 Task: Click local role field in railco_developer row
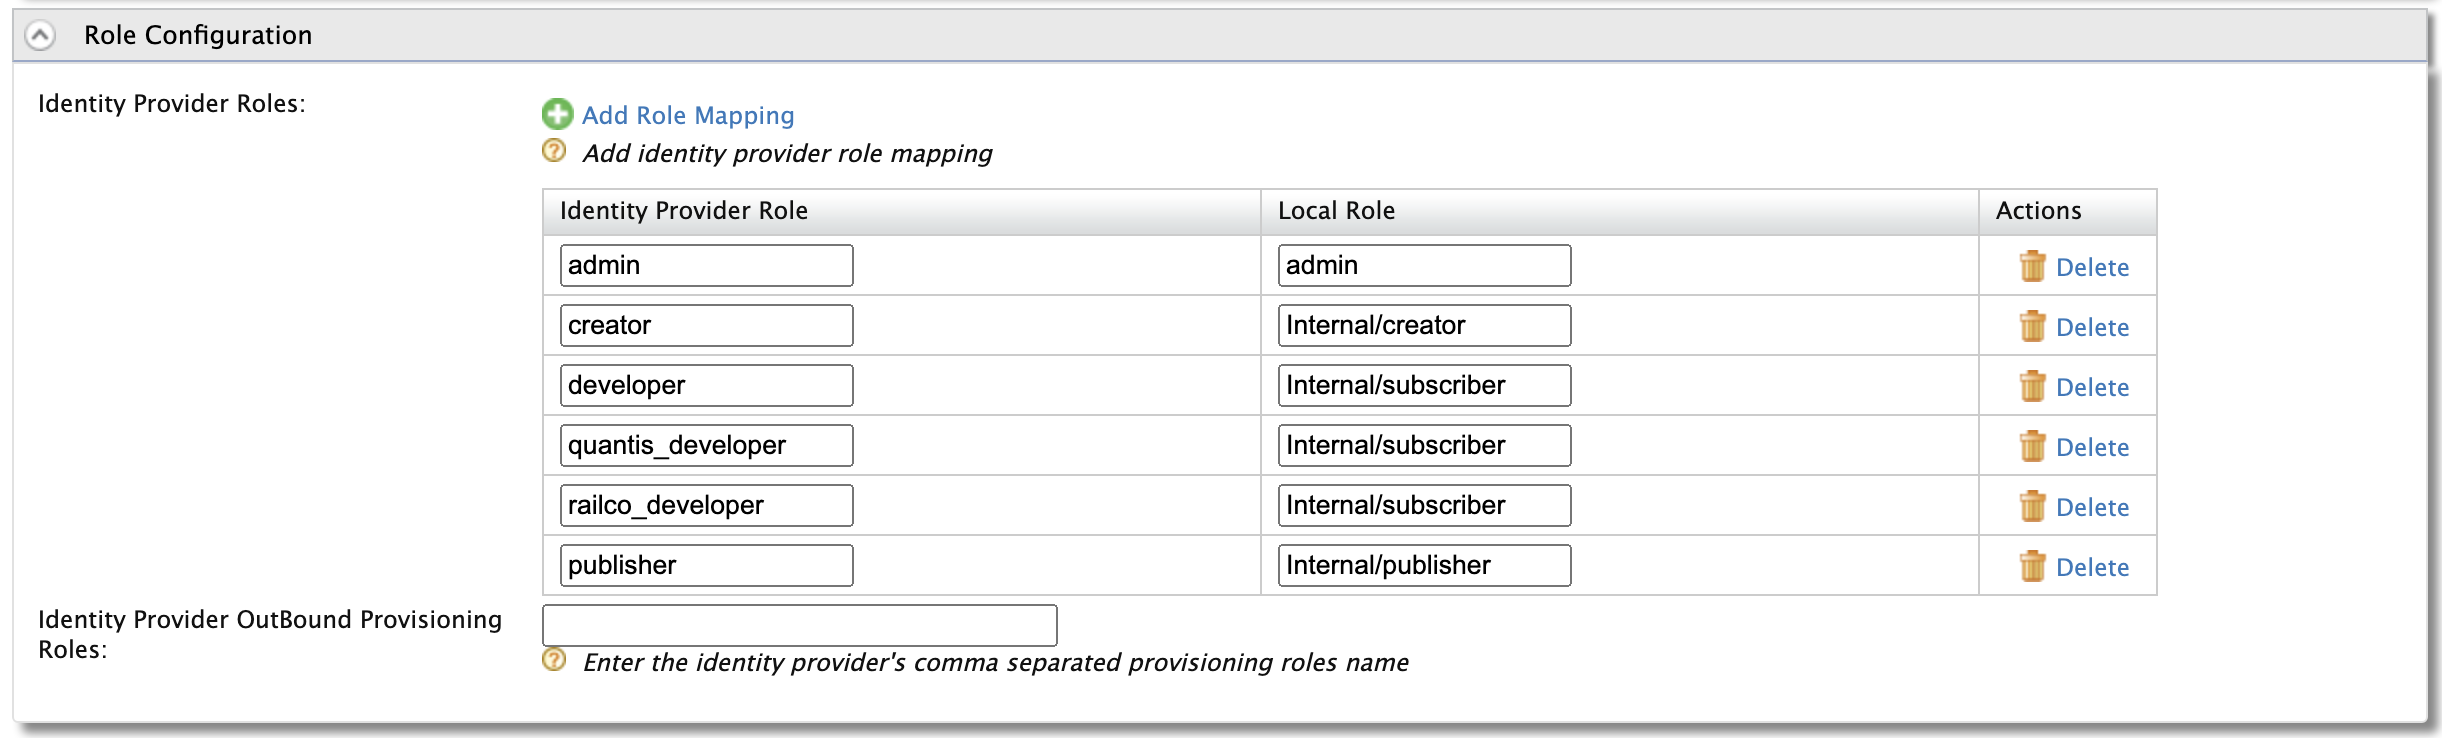pyautogui.click(x=1424, y=505)
